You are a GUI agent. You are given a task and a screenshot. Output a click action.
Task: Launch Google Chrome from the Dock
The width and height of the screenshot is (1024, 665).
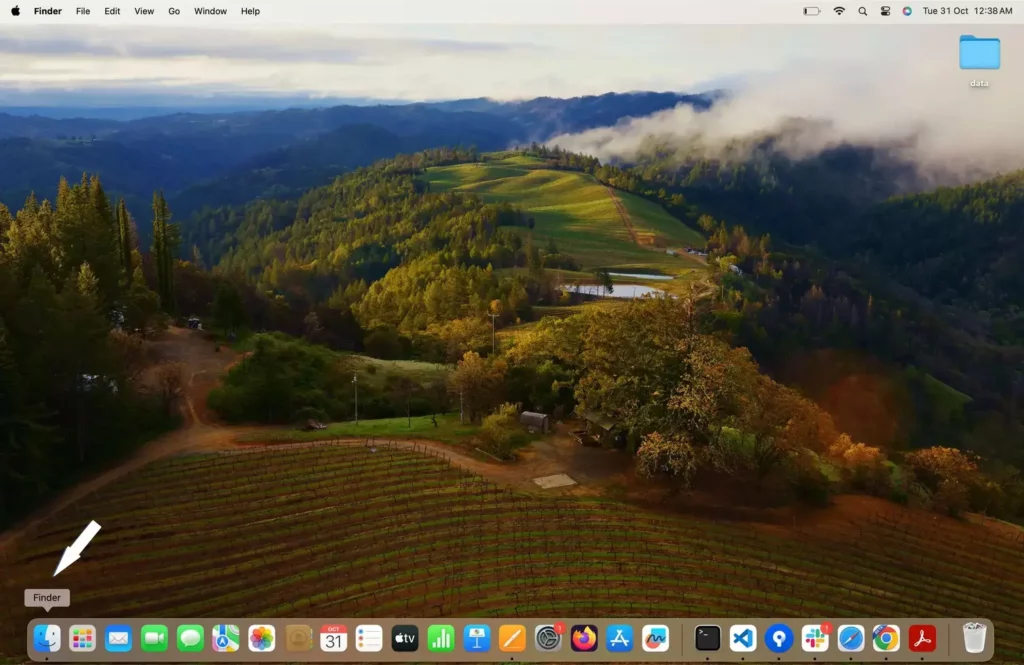pos(886,638)
